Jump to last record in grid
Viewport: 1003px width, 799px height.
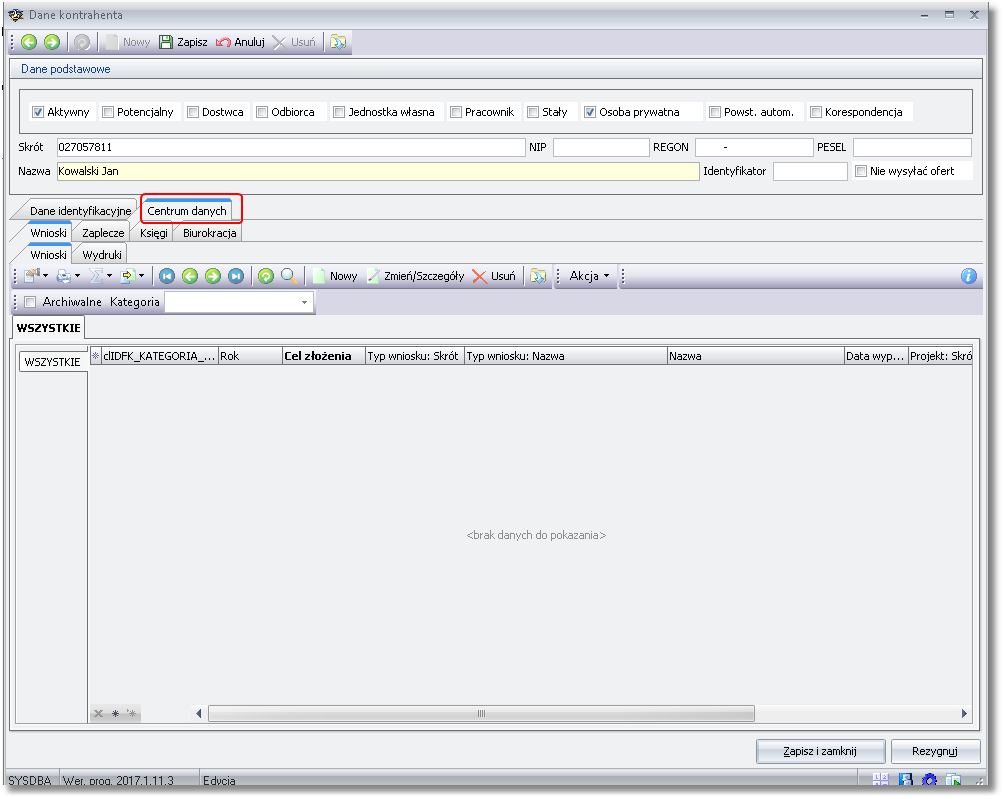(236, 276)
